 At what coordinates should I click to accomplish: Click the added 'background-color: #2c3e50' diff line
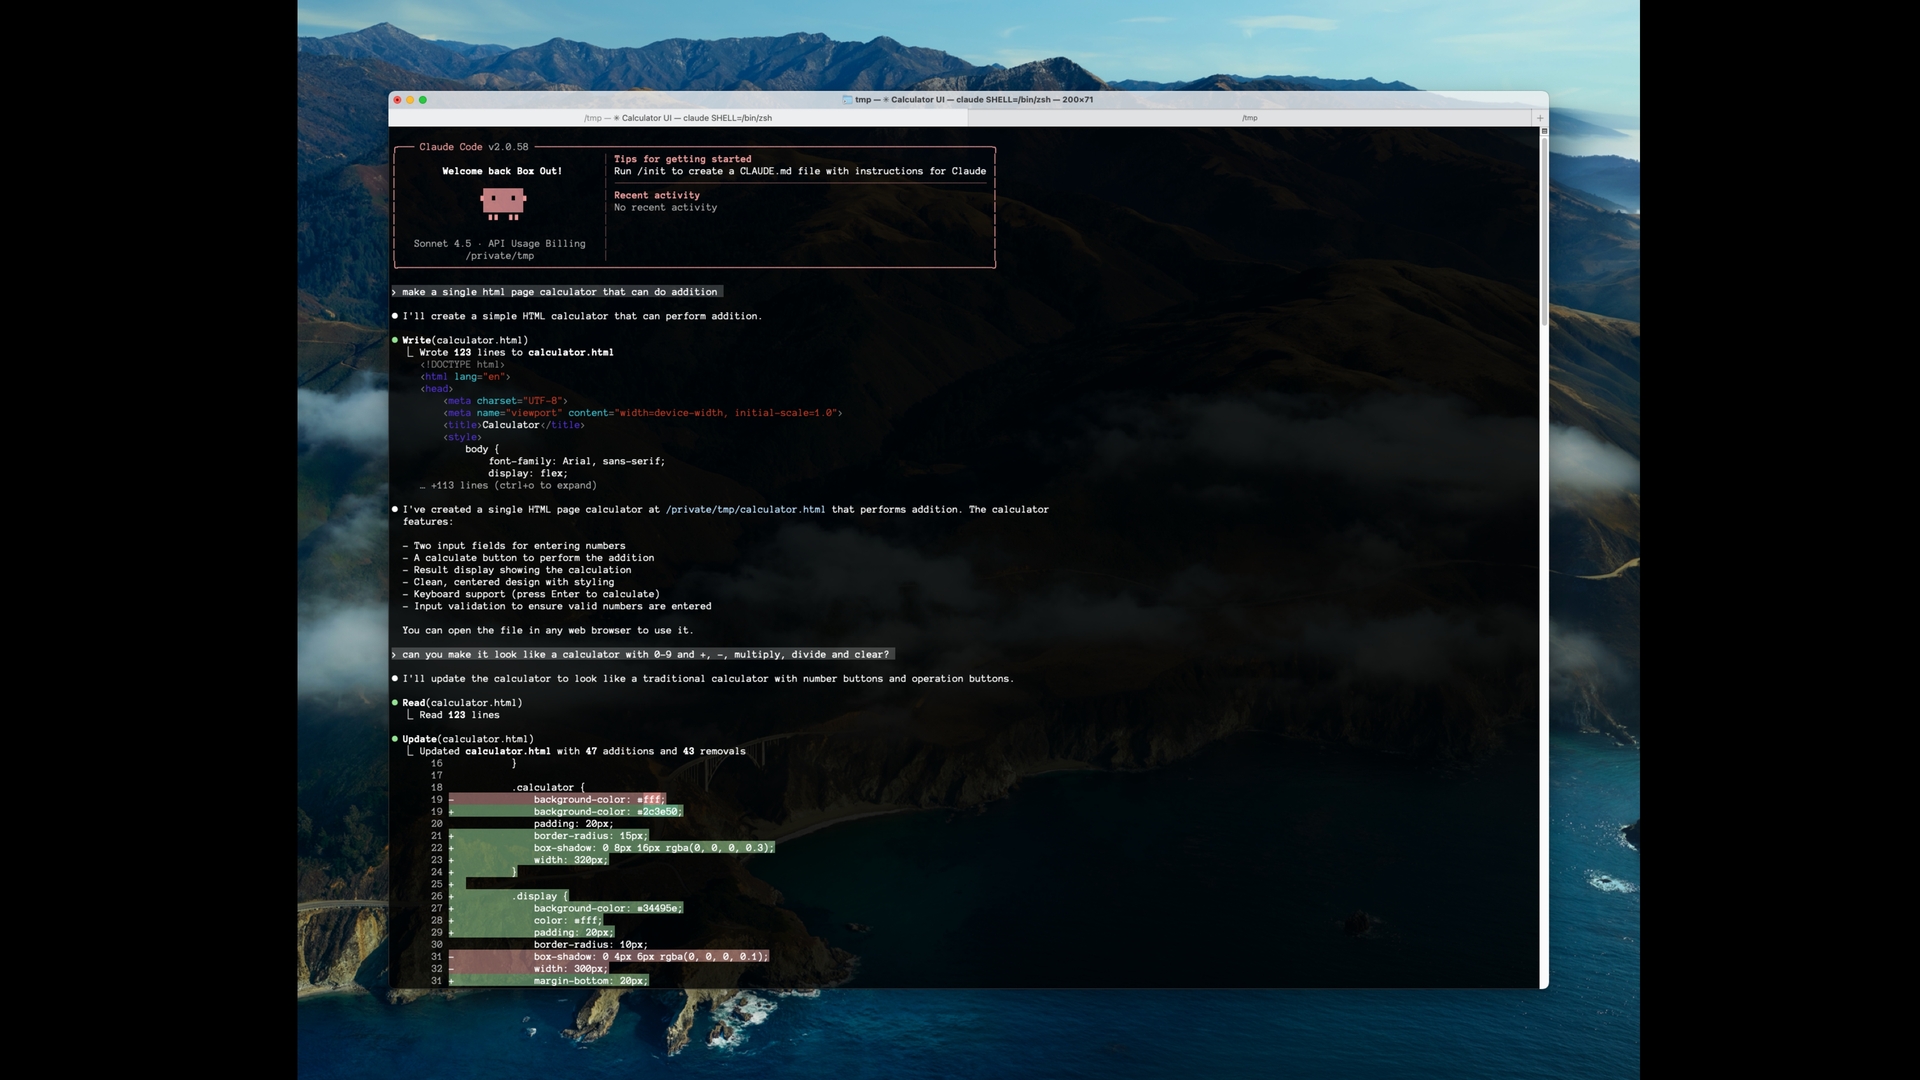606,812
